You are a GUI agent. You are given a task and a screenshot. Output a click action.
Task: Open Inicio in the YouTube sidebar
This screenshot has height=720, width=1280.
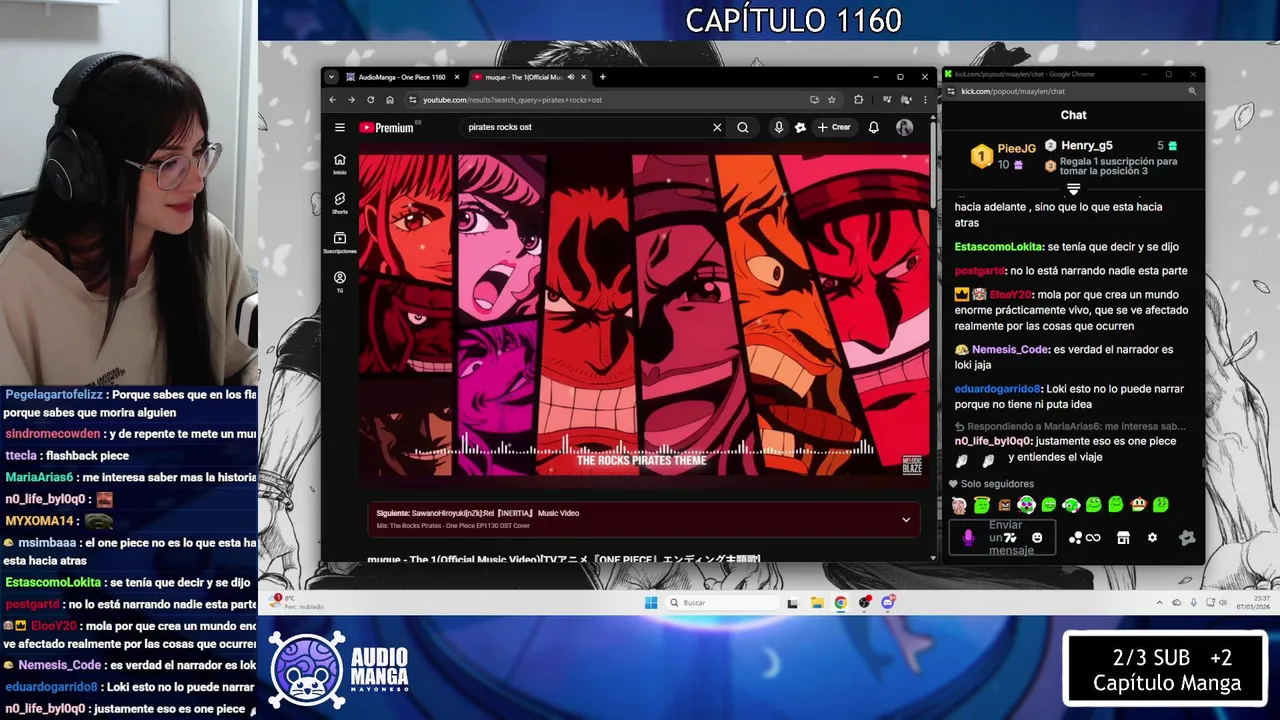[340, 163]
